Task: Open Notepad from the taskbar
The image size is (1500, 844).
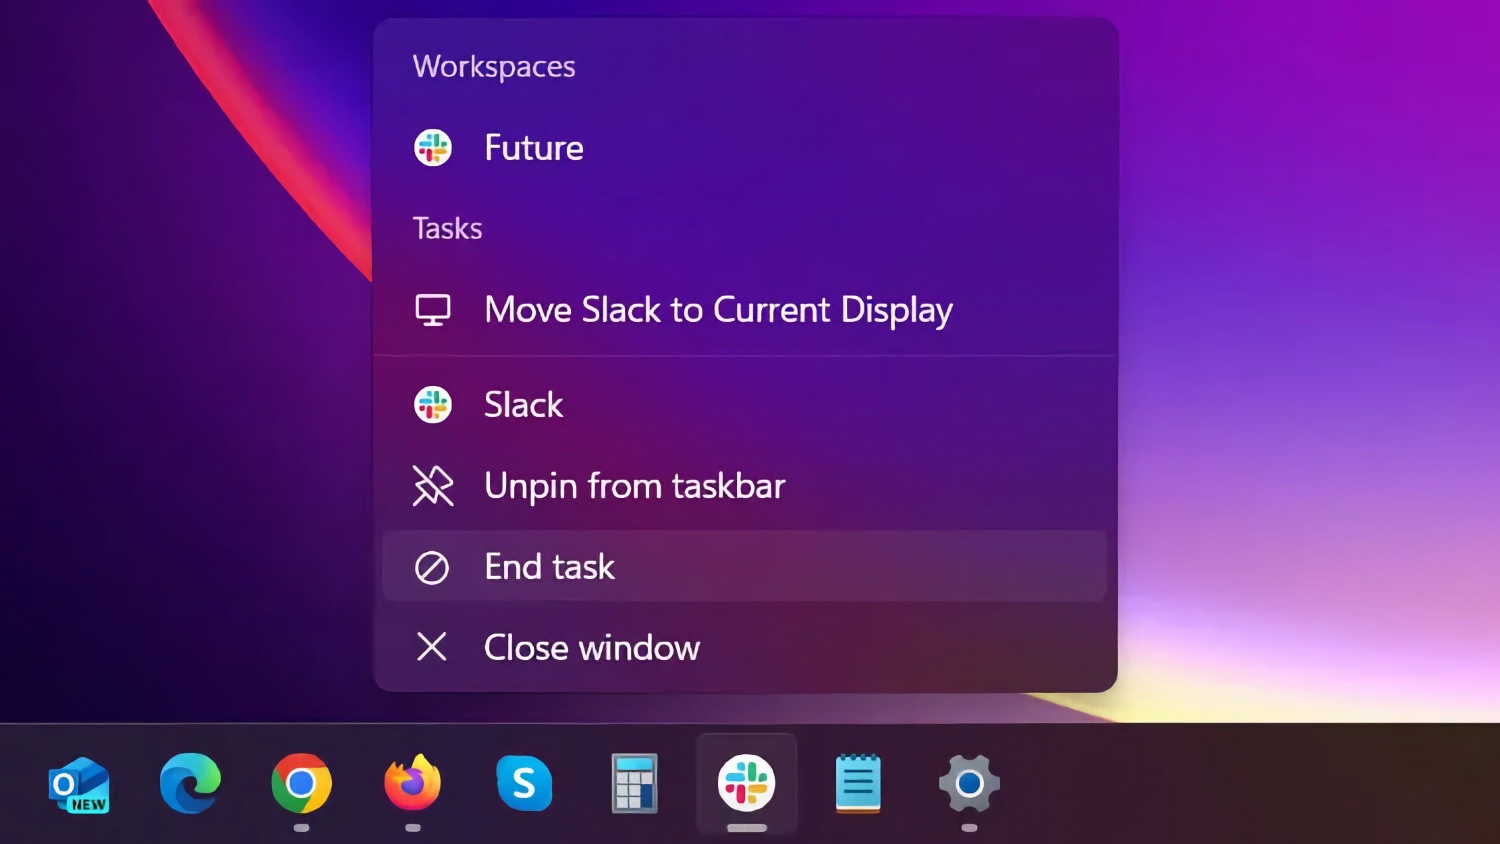Action: 858,785
